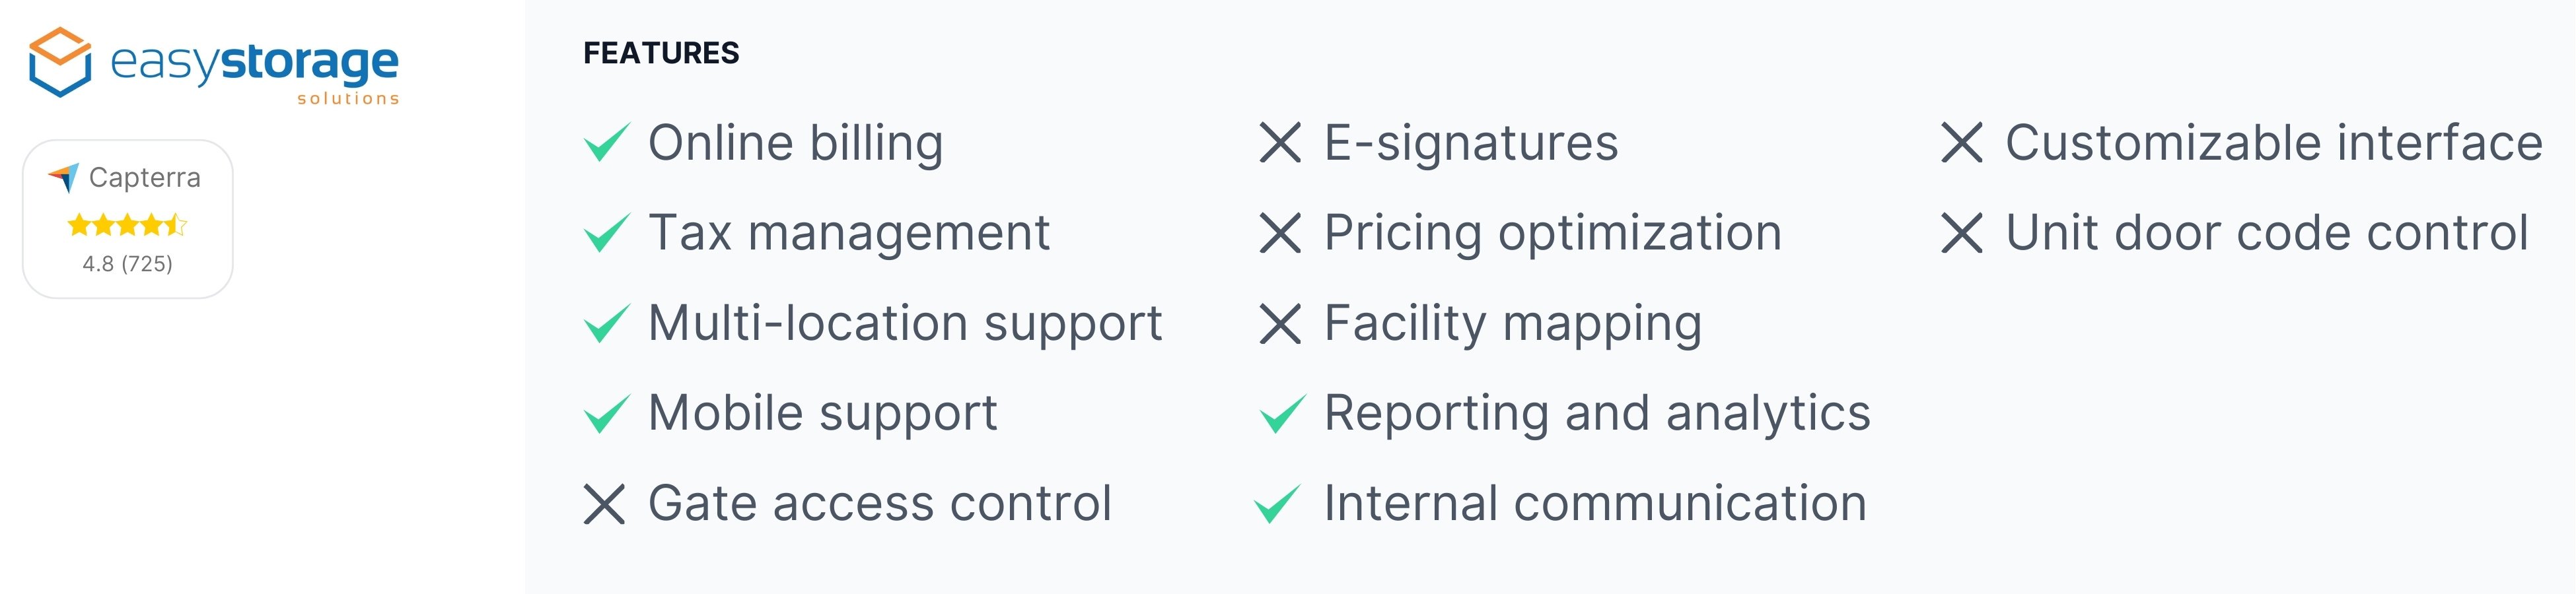Click the X icon next to E-signatures
This screenshot has width=2576, height=594.
point(1280,142)
